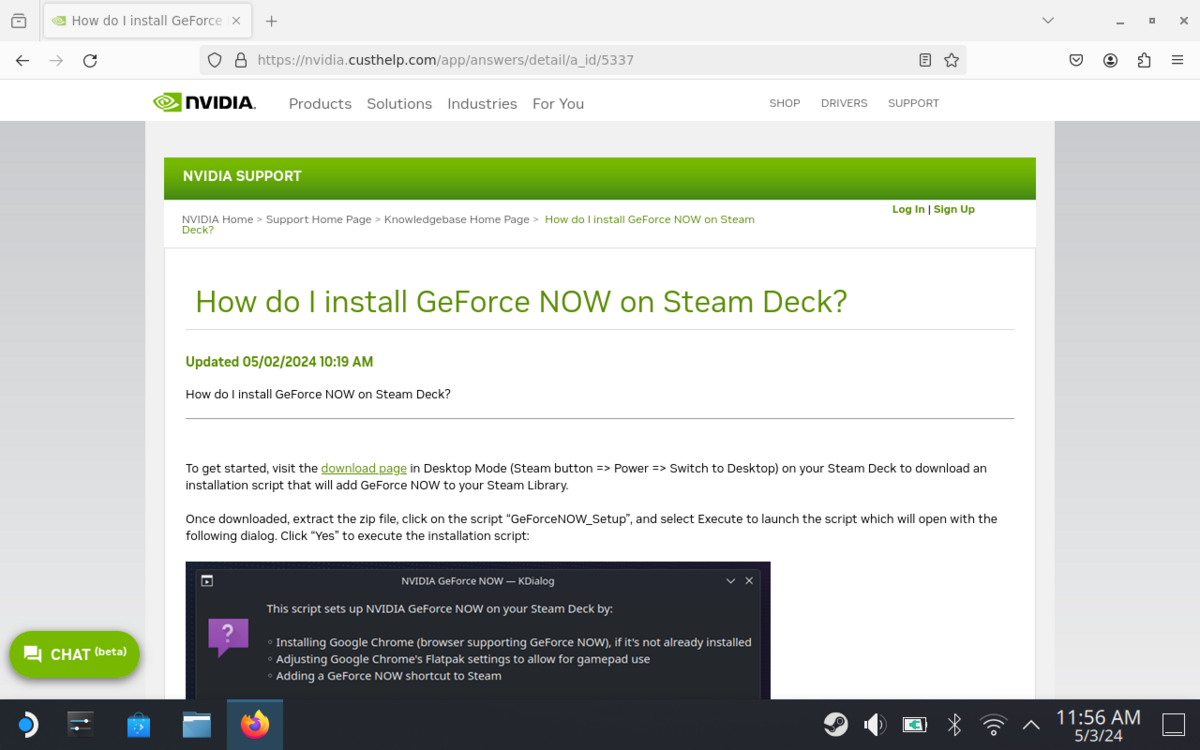Go to the SUPPORT page
The height and width of the screenshot is (750, 1200).
coord(914,103)
